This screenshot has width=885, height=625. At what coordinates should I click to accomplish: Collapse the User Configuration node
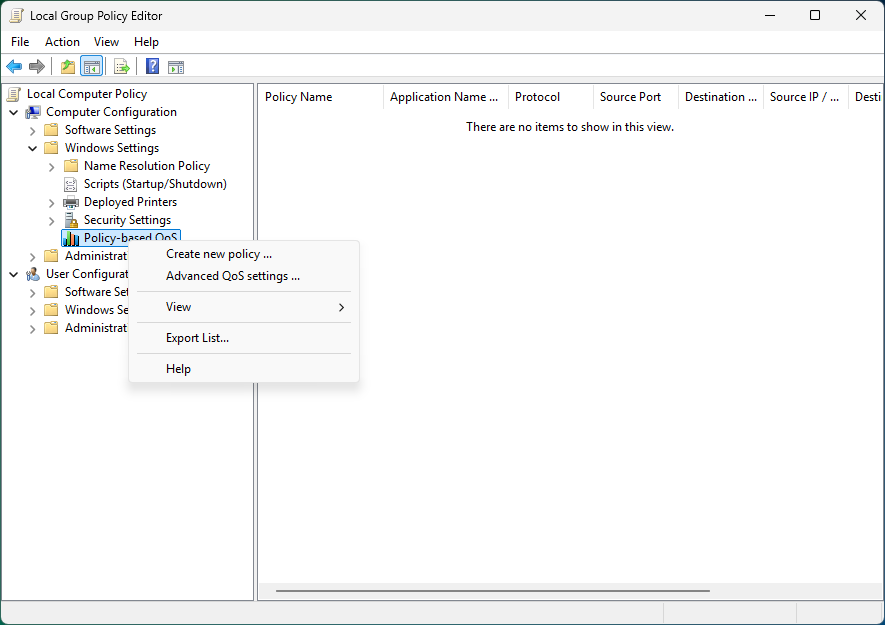pyautogui.click(x=14, y=274)
